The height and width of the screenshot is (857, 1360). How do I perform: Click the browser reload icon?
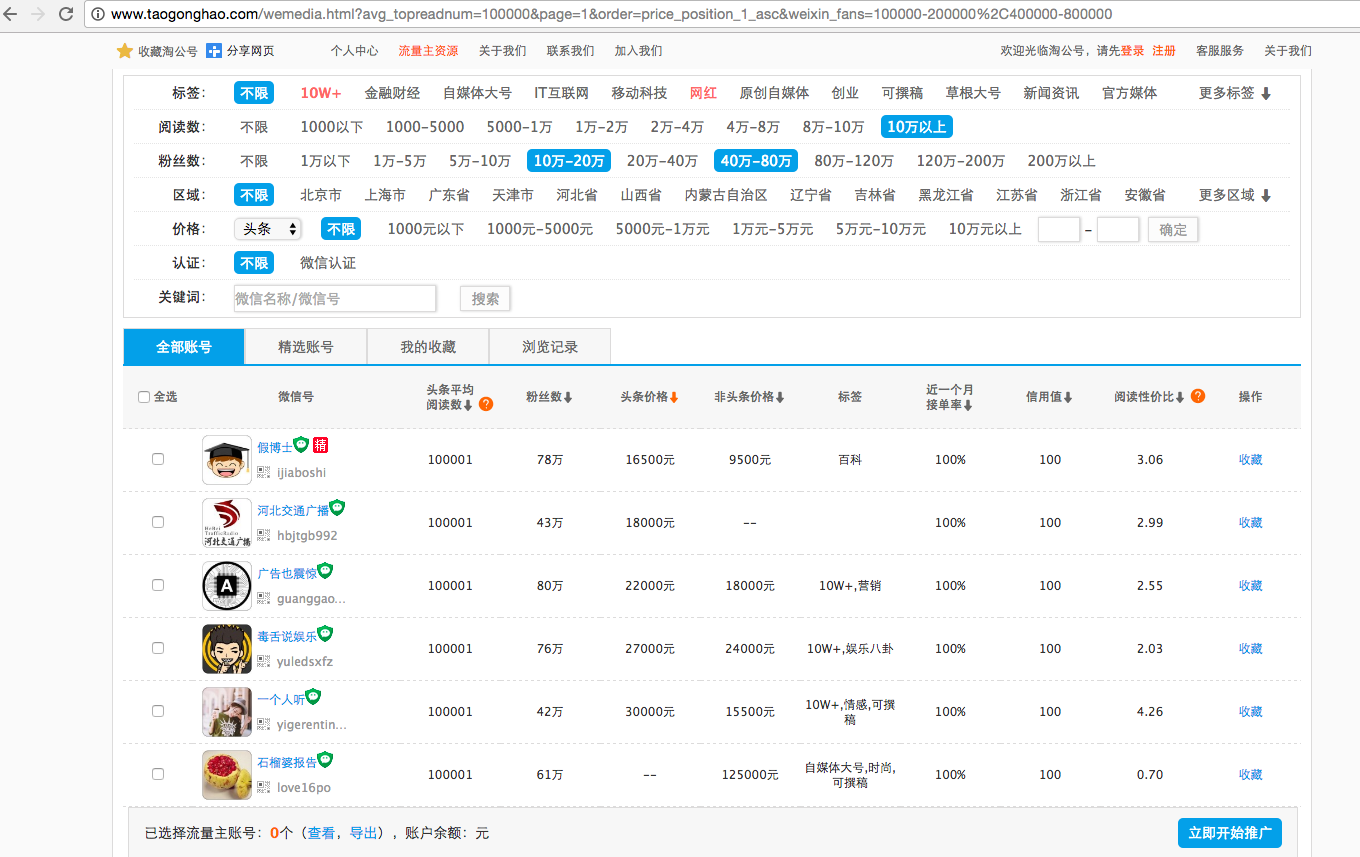point(66,14)
